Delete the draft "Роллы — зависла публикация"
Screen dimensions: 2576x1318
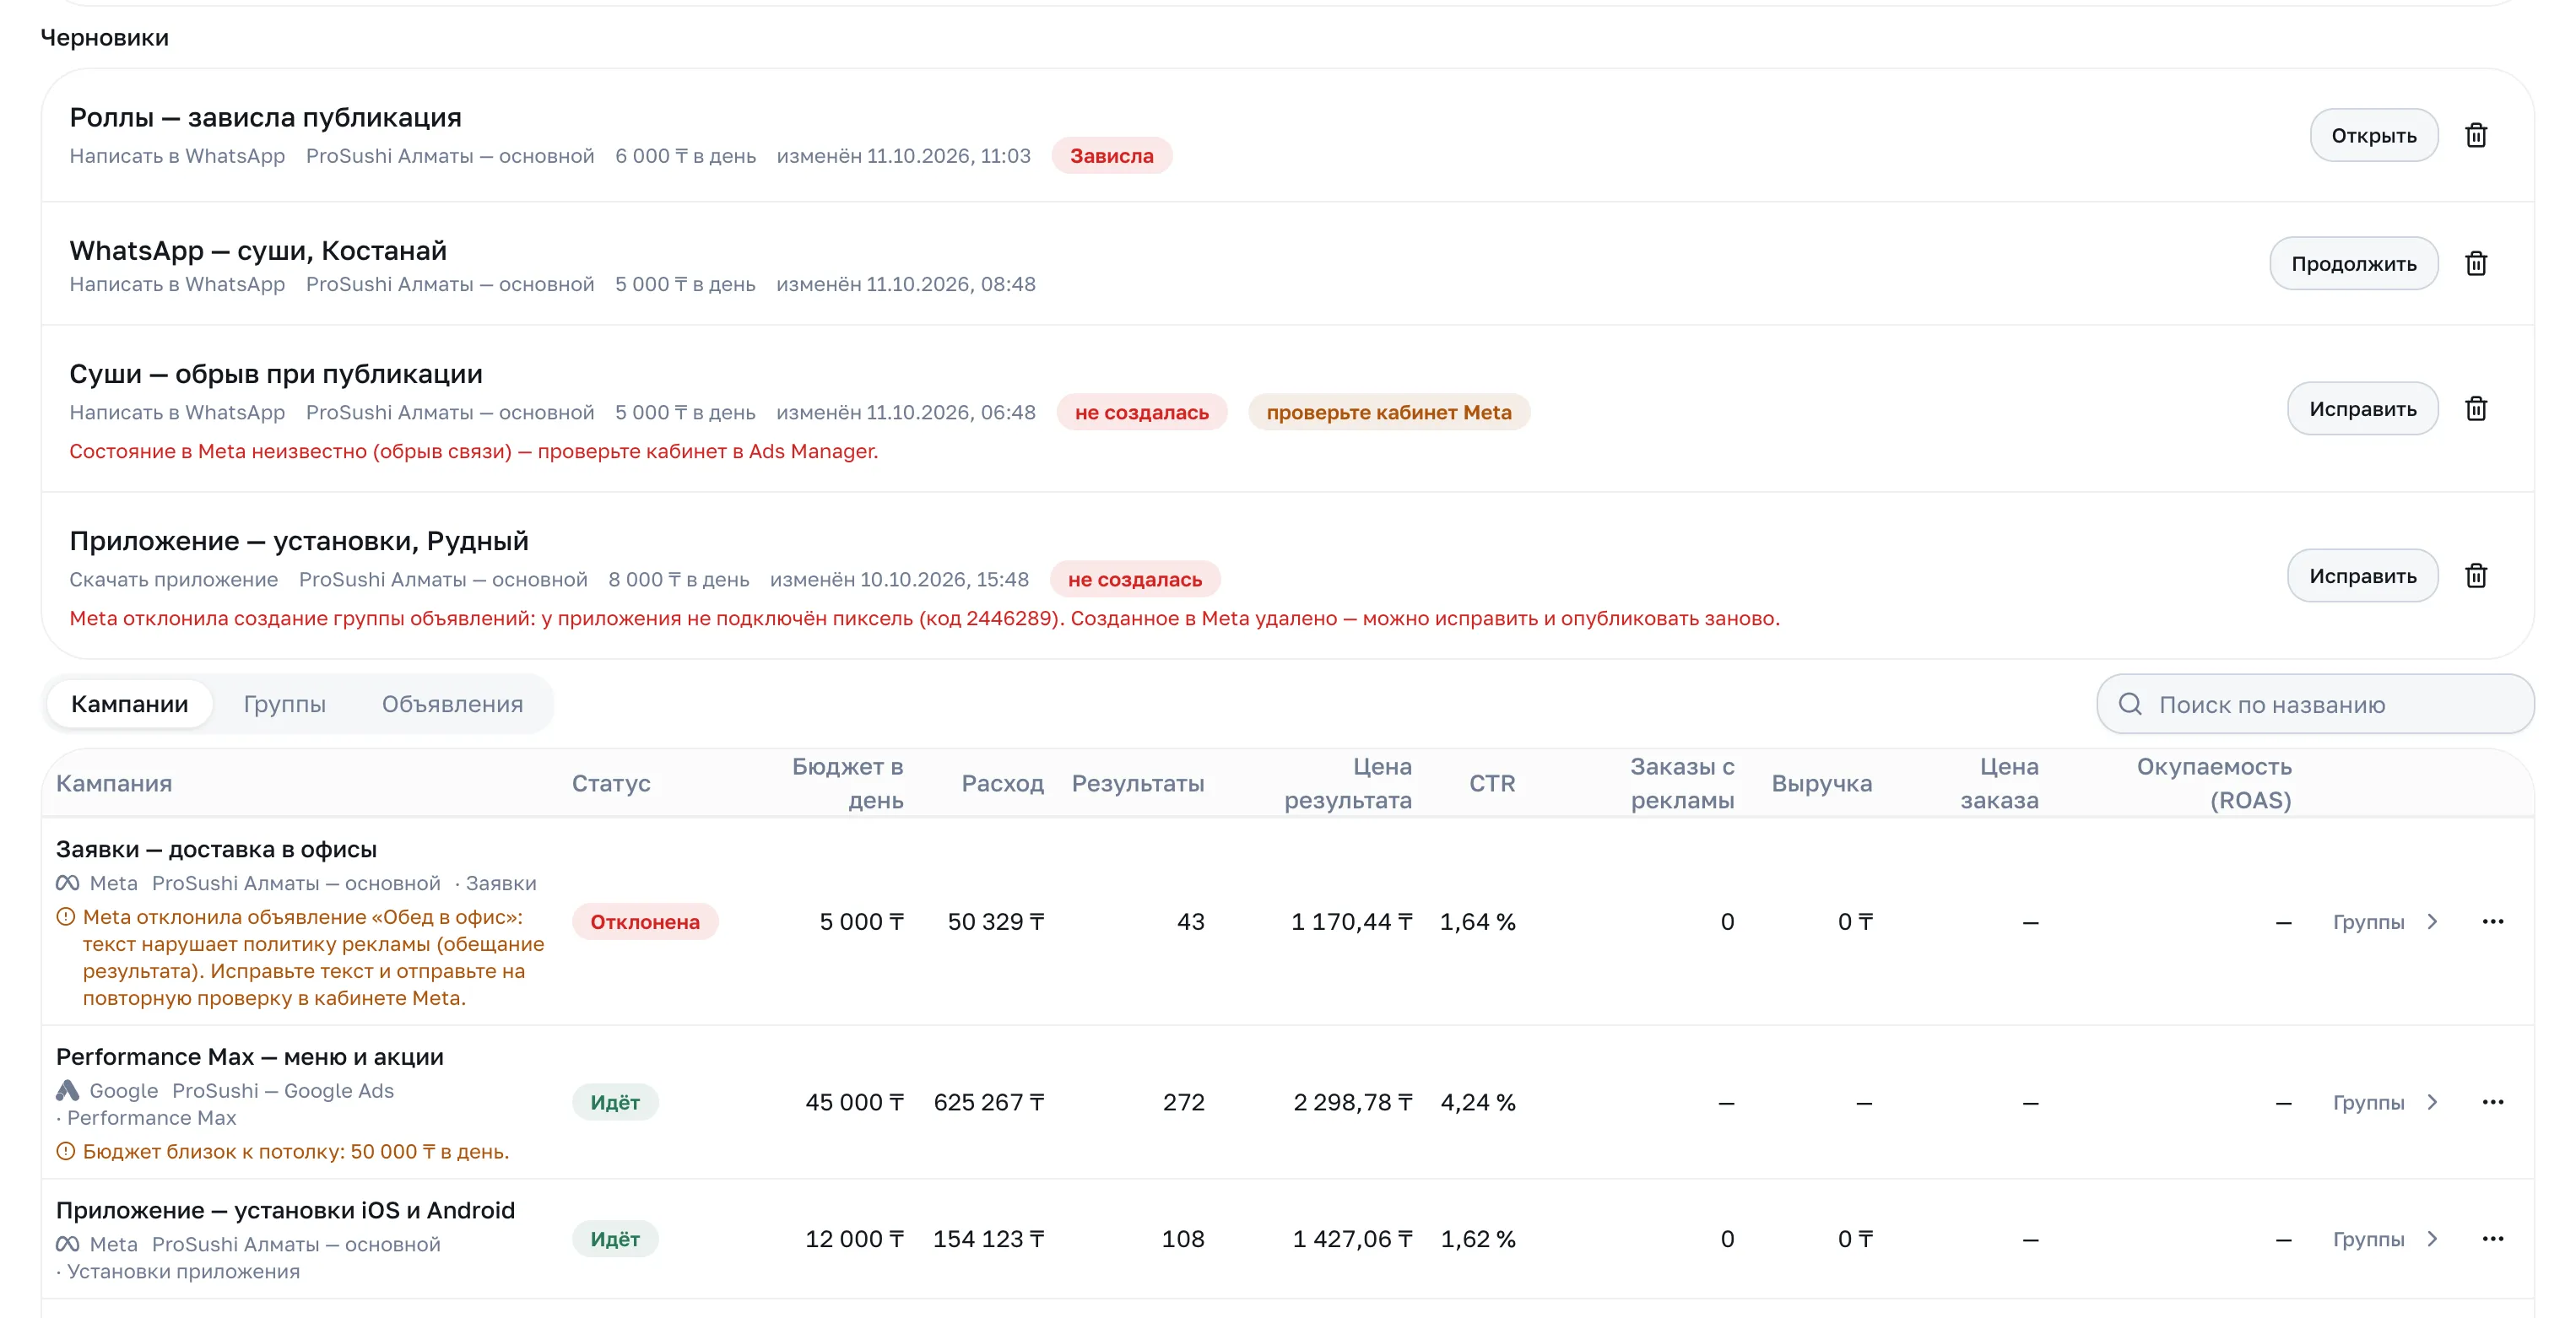2475,135
